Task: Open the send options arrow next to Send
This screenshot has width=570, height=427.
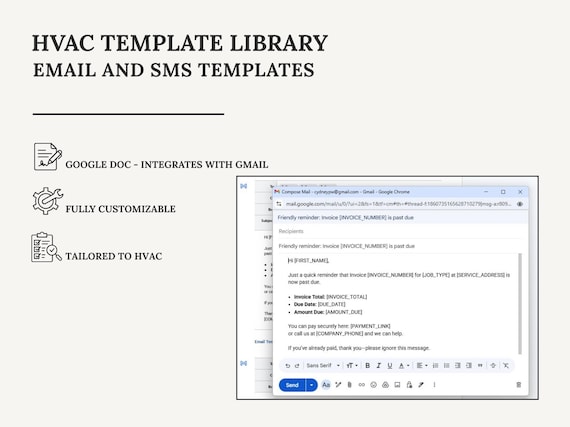Action: pyautogui.click(x=312, y=385)
